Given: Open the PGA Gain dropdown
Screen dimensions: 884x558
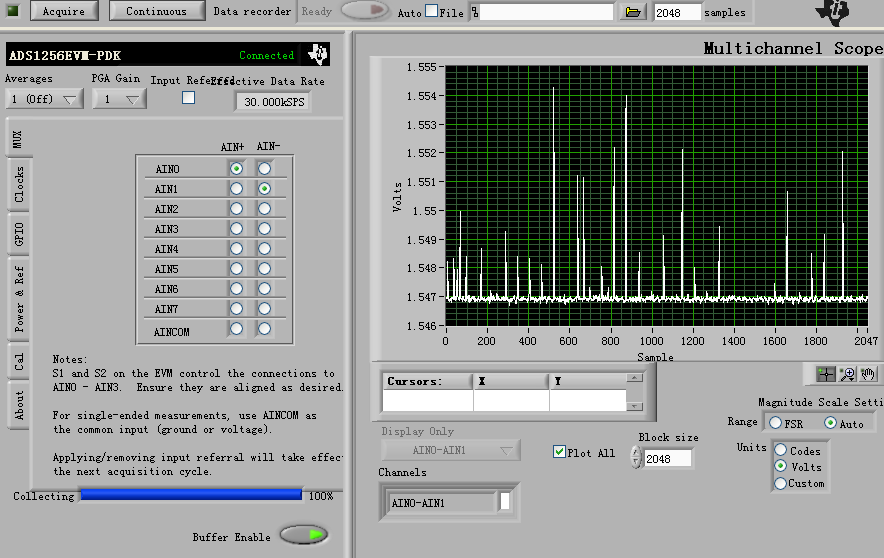Looking at the screenshot, I should click(119, 99).
